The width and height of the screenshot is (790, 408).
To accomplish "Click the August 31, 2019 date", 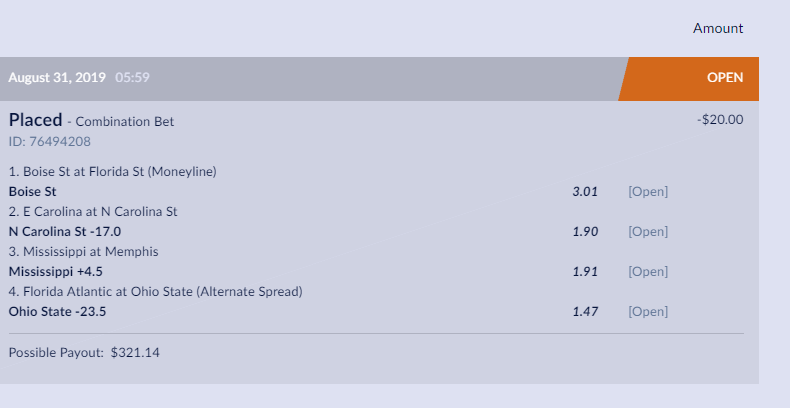I will pyautogui.click(x=57, y=78).
